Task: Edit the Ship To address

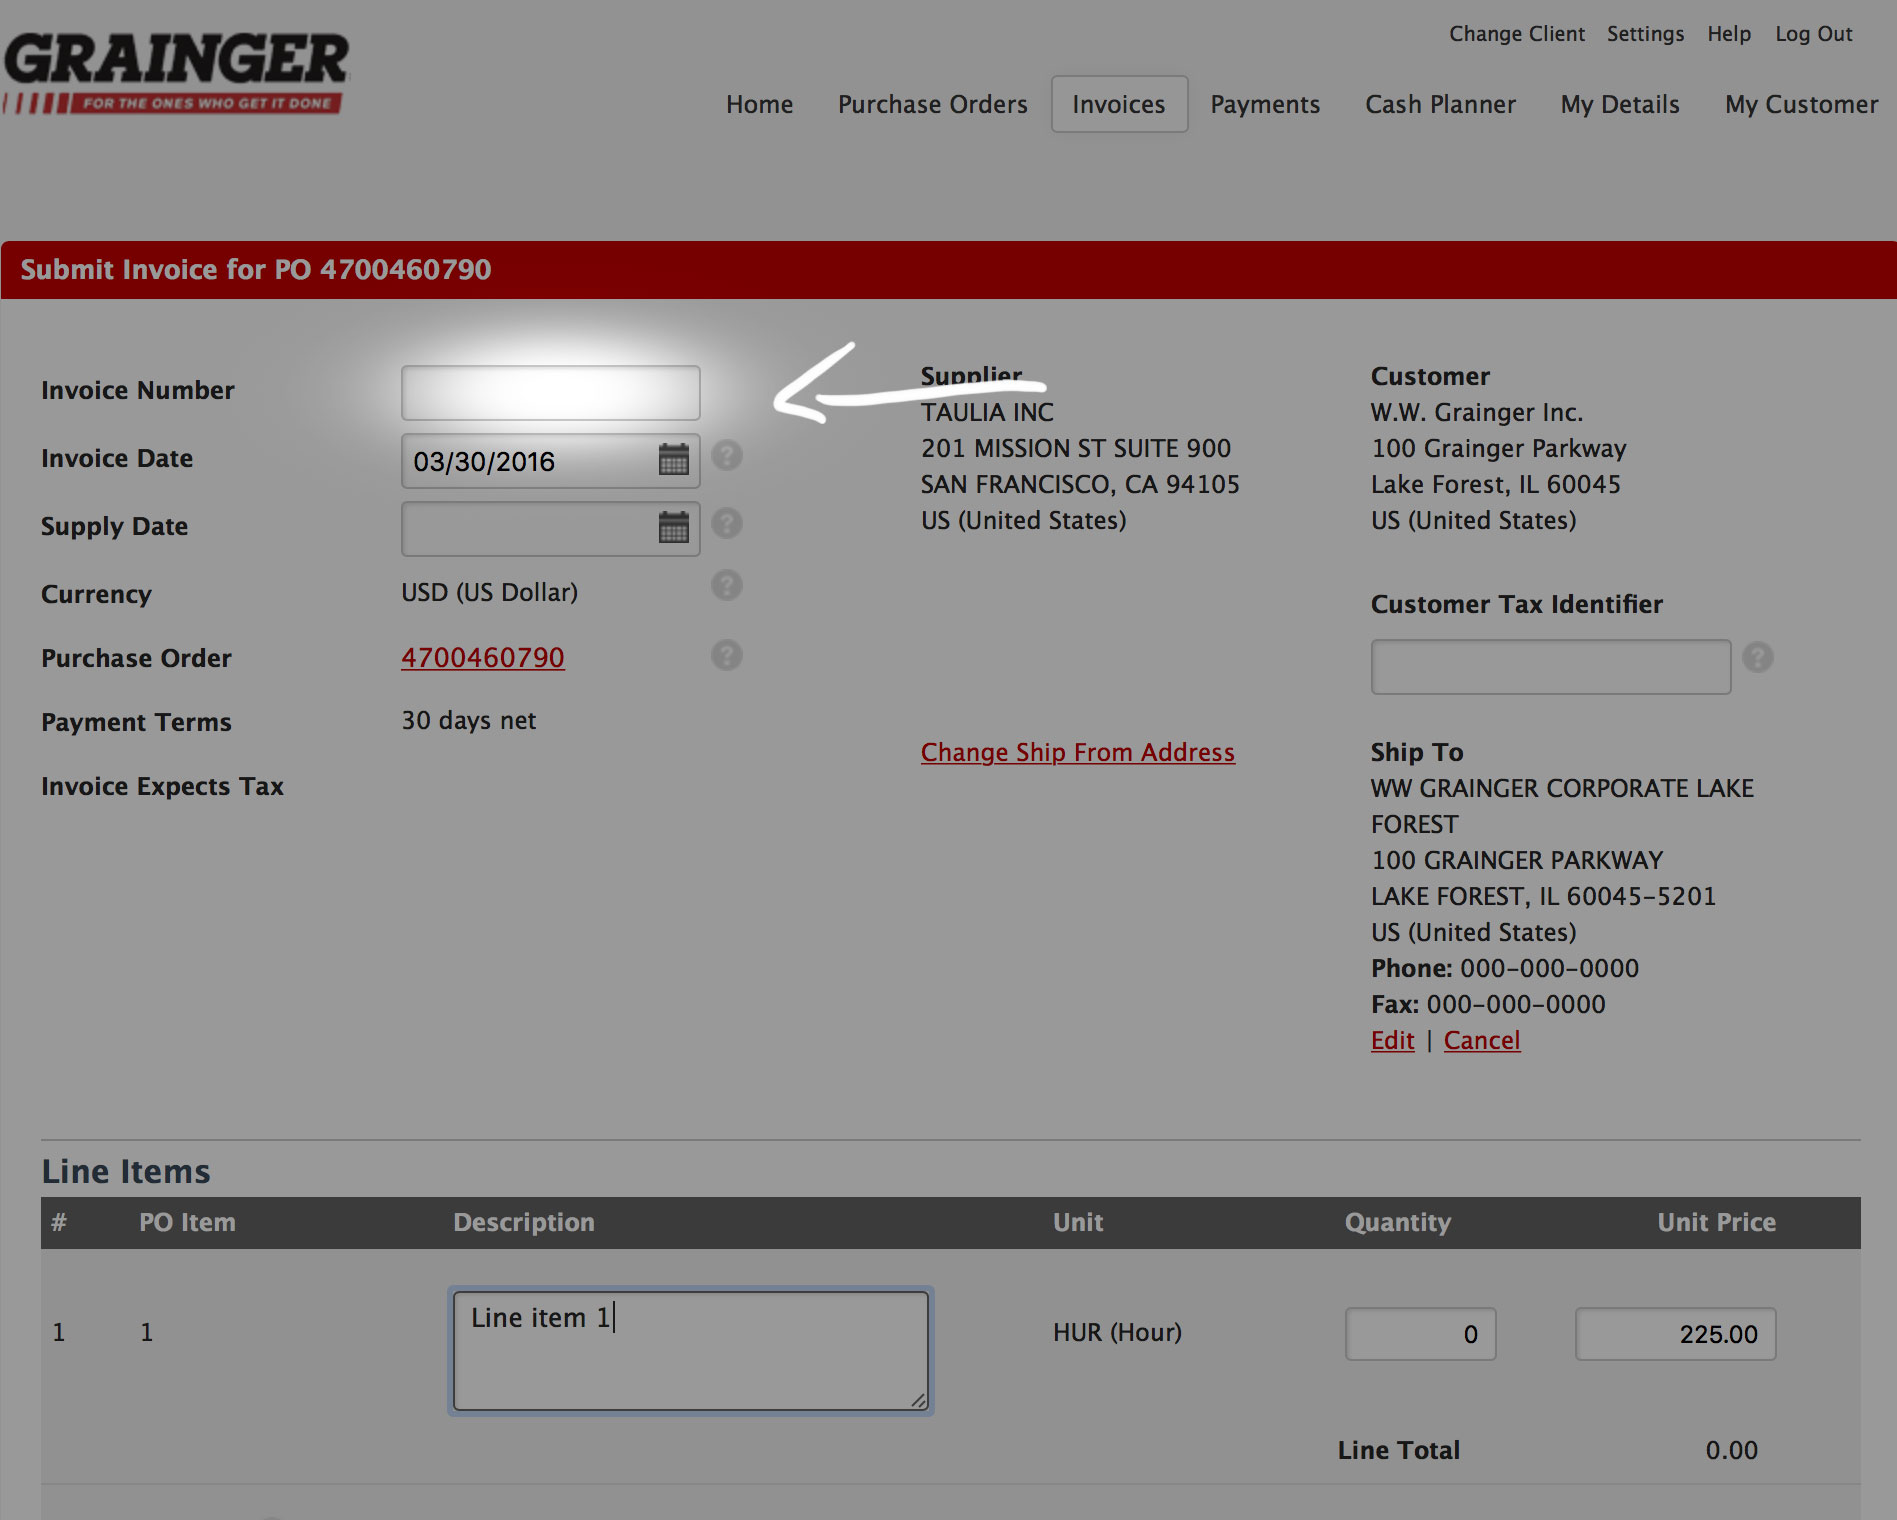Action: [x=1392, y=1040]
